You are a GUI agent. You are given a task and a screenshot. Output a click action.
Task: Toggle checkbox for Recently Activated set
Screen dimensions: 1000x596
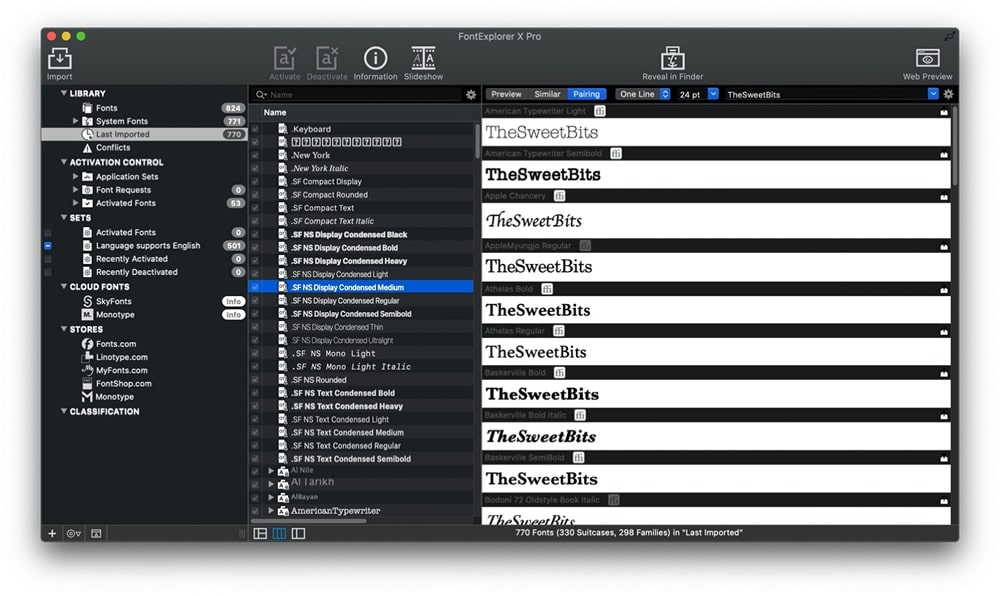(x=48, y=259)
